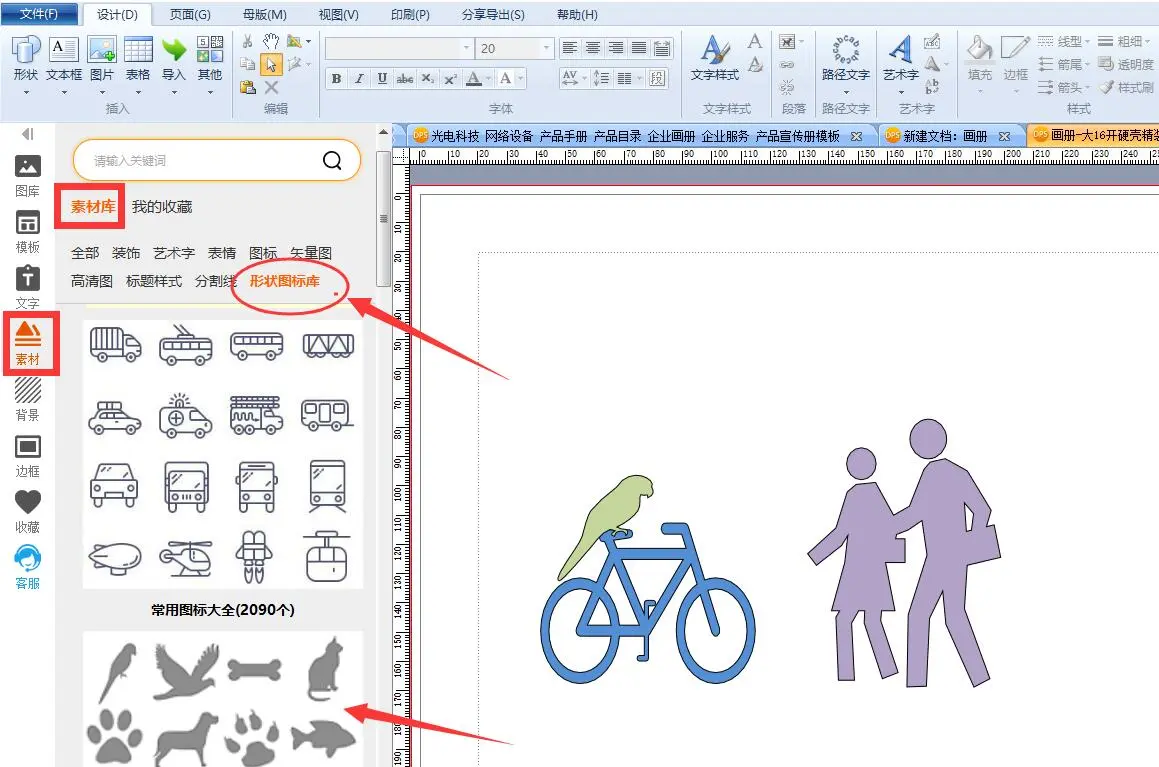The width and height of the screenshot is (1159, 767).
Task: Toggle bold text formatting
Action: (336, 79)
